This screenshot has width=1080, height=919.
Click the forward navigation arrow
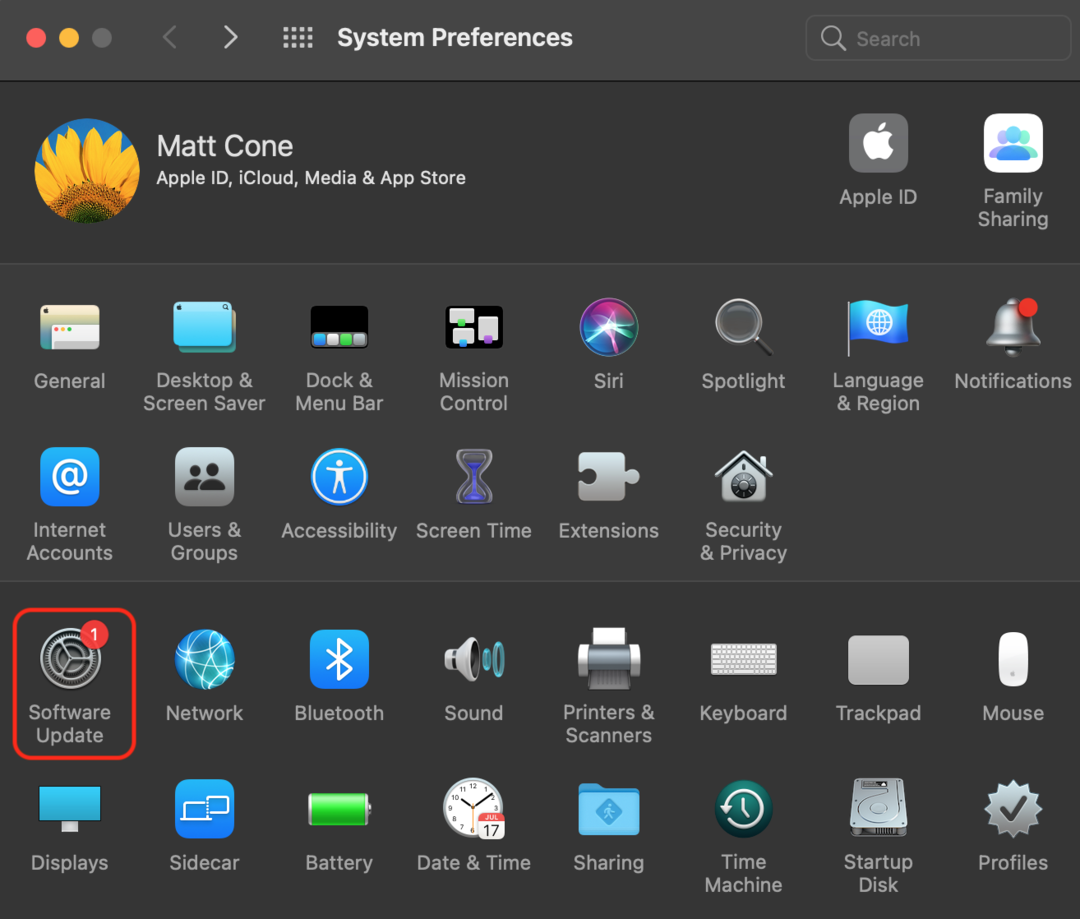point(231,37)
